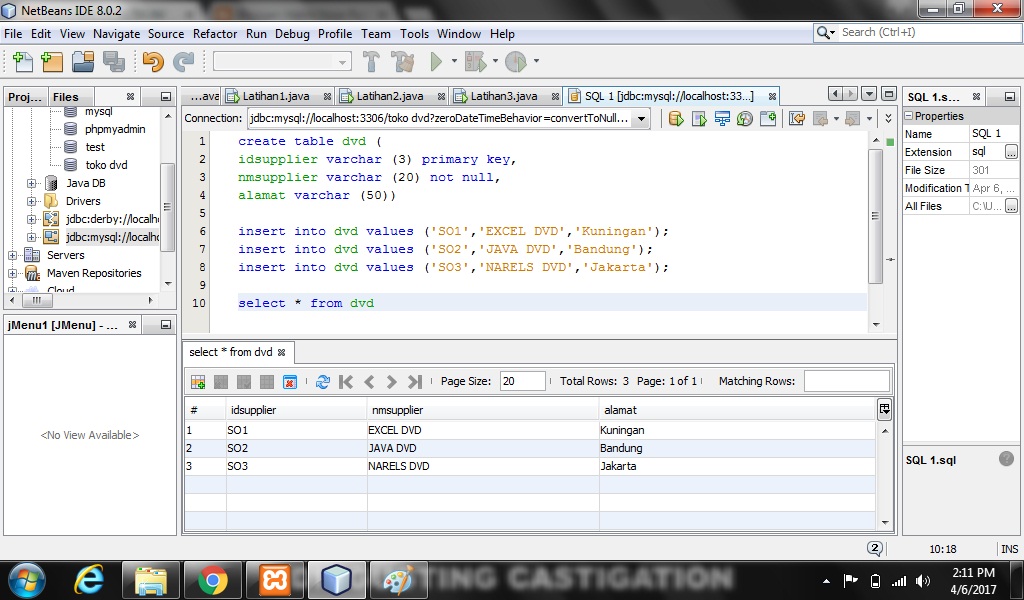Click the nmsupplier column header
This screenshot has width=1024, height=600.
click(483, 410)
